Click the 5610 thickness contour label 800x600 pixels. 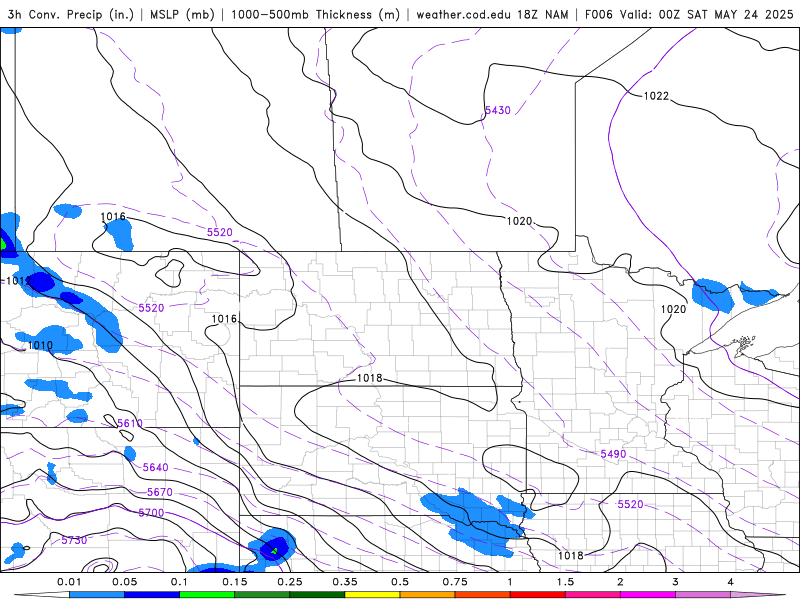pos(130,423)
